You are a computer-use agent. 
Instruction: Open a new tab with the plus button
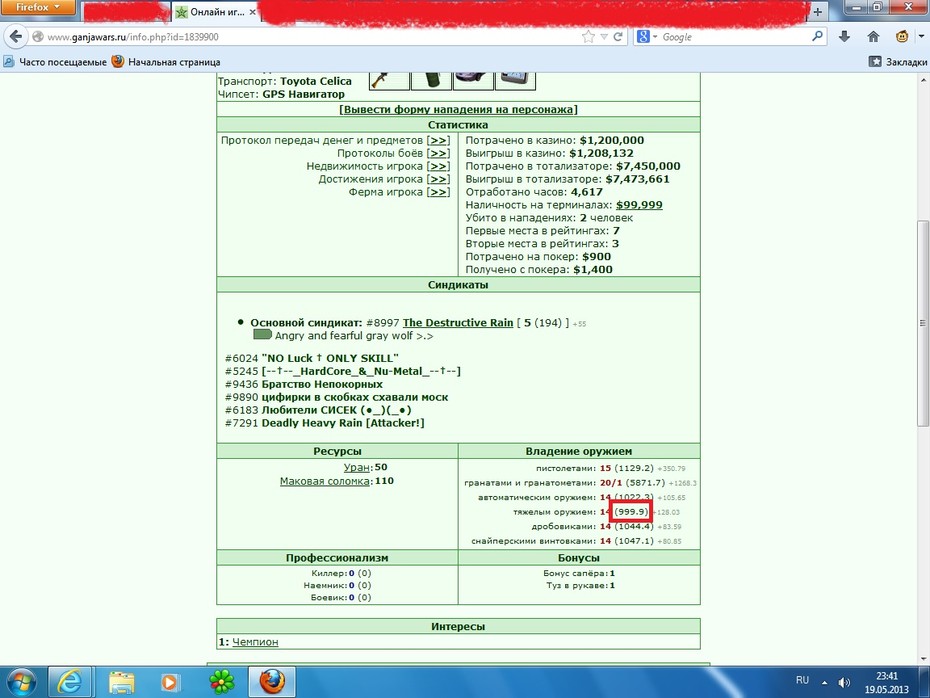click(x=817, y=12)
